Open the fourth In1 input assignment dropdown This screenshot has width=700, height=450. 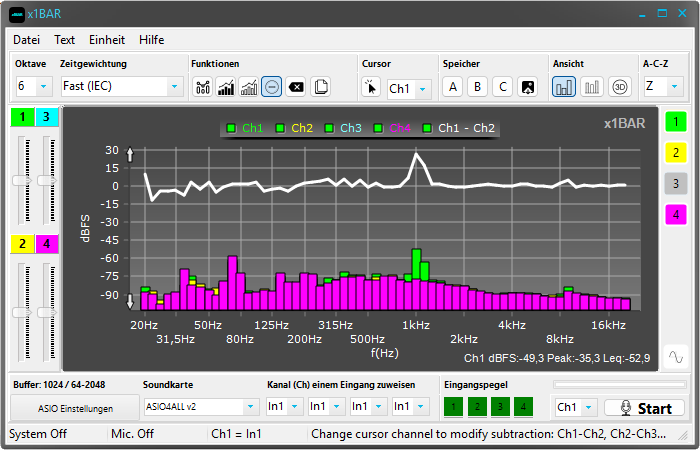tap(411, 407)
